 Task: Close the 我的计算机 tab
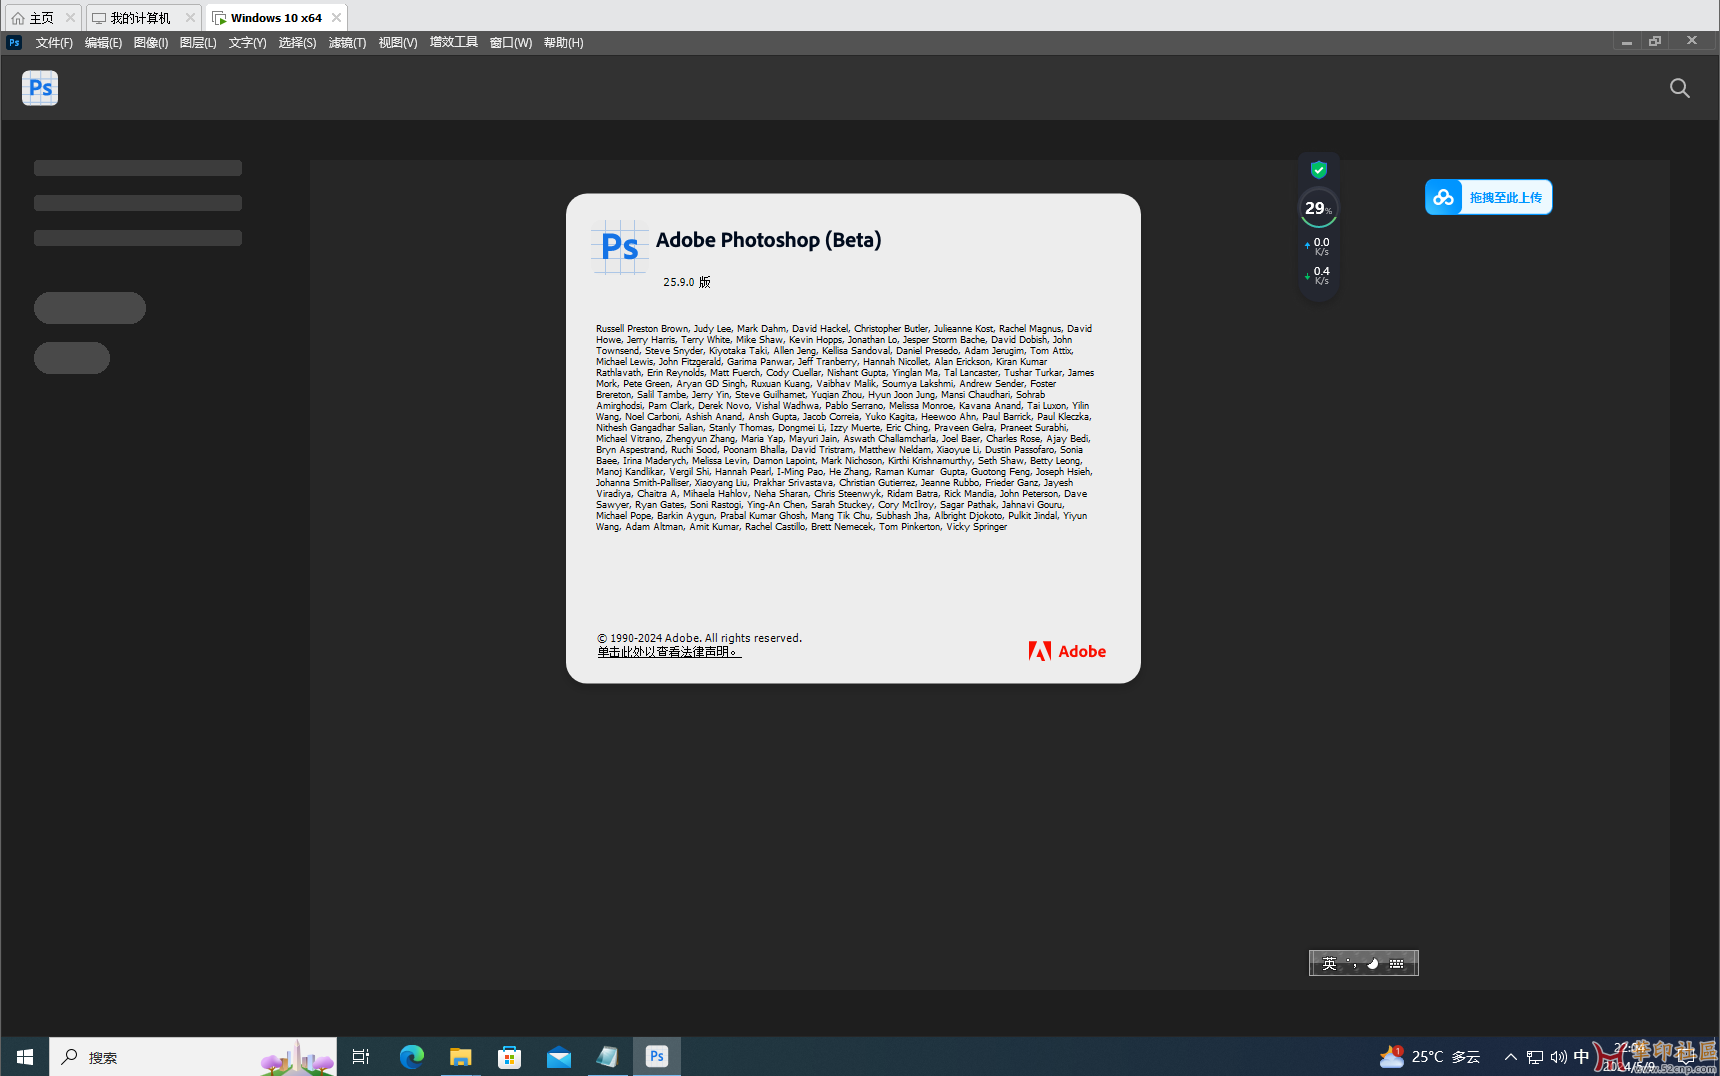[190, 18]
